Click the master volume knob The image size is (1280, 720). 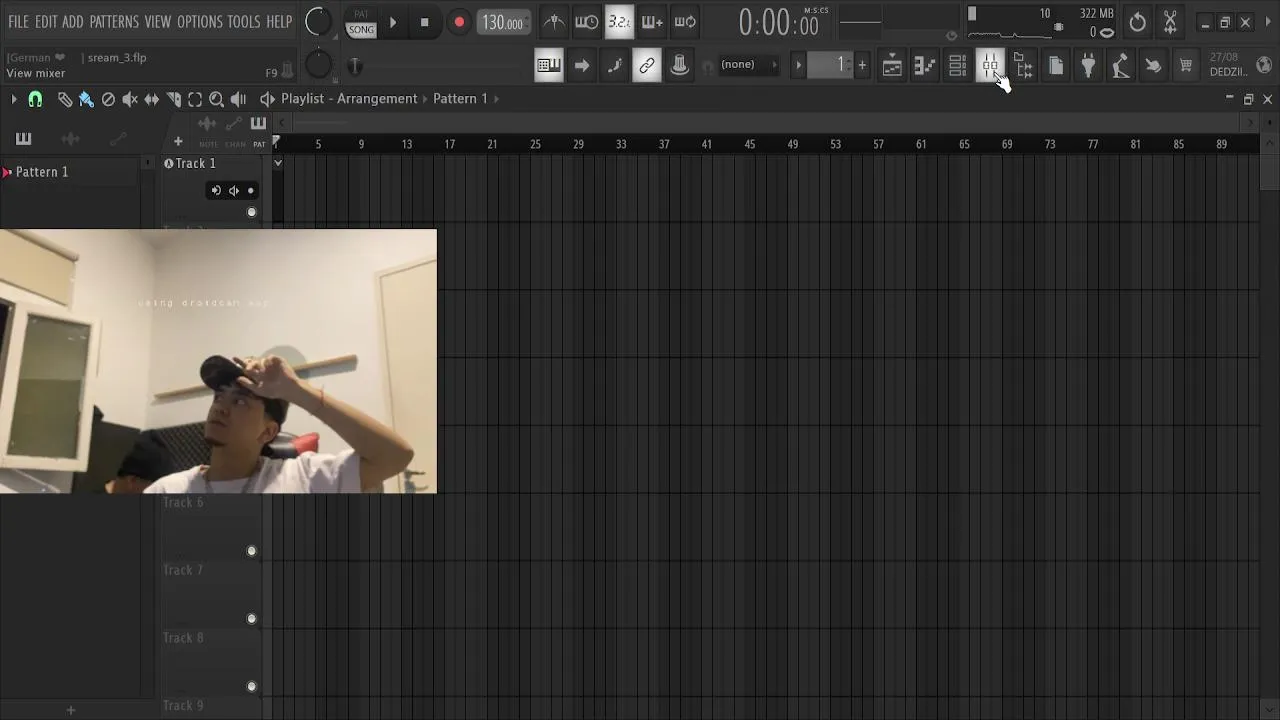(x=318, y=21)
